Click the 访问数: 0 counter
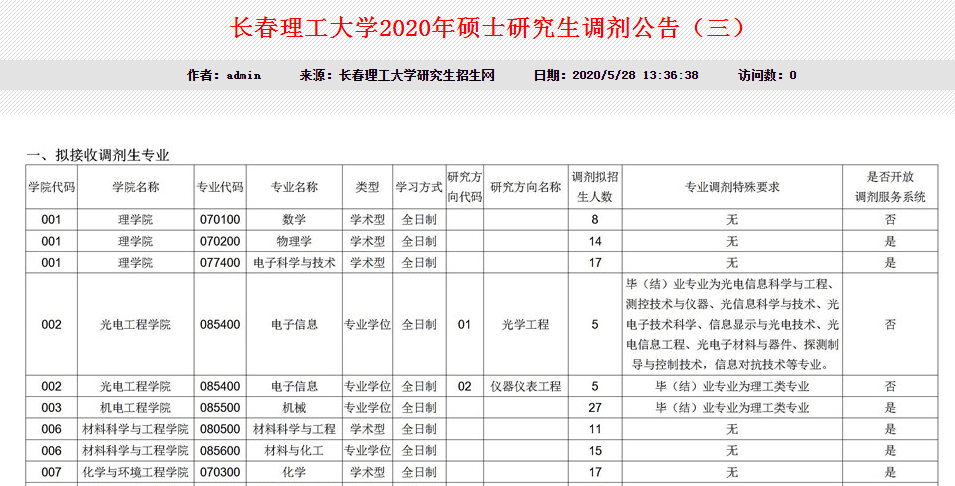The image size is (955, 486). pyautogui.click(x=767, y=76)
